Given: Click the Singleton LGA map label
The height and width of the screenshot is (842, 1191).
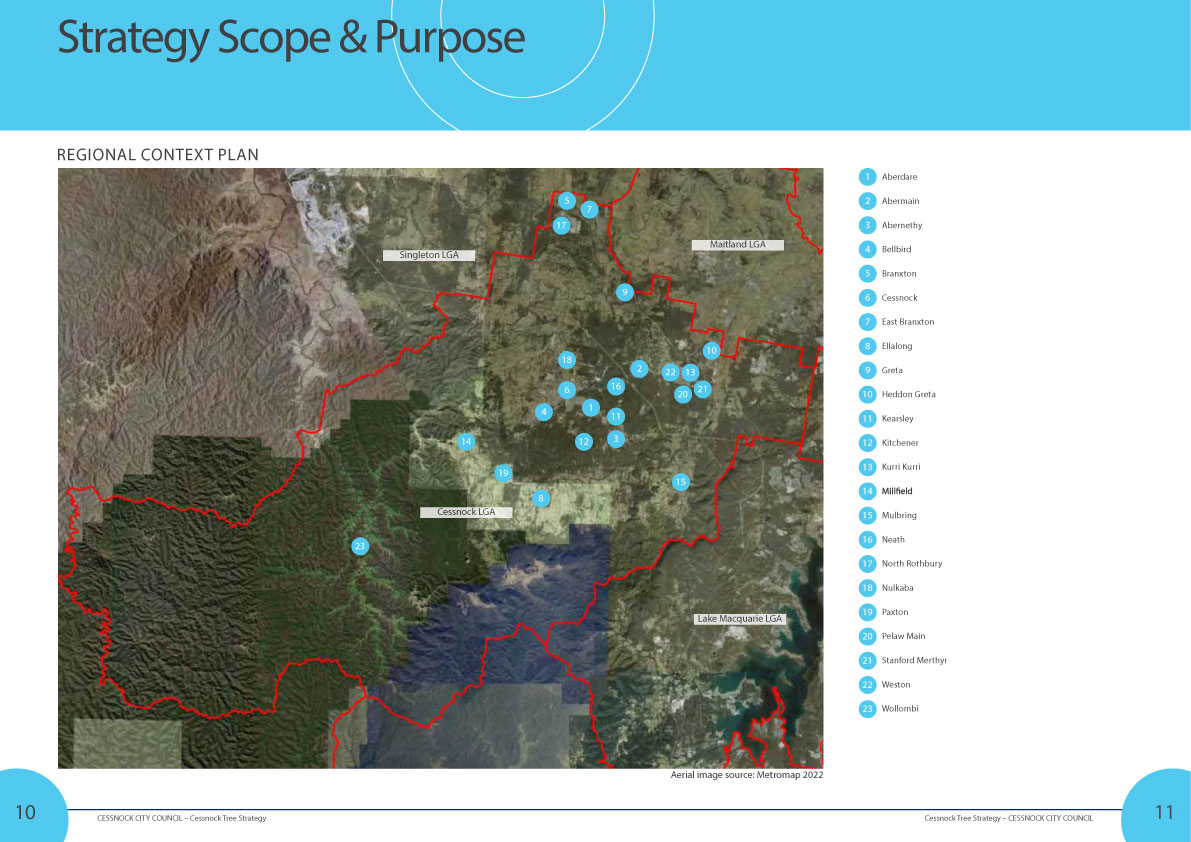Looking at the screenshot, I should 429,255.
